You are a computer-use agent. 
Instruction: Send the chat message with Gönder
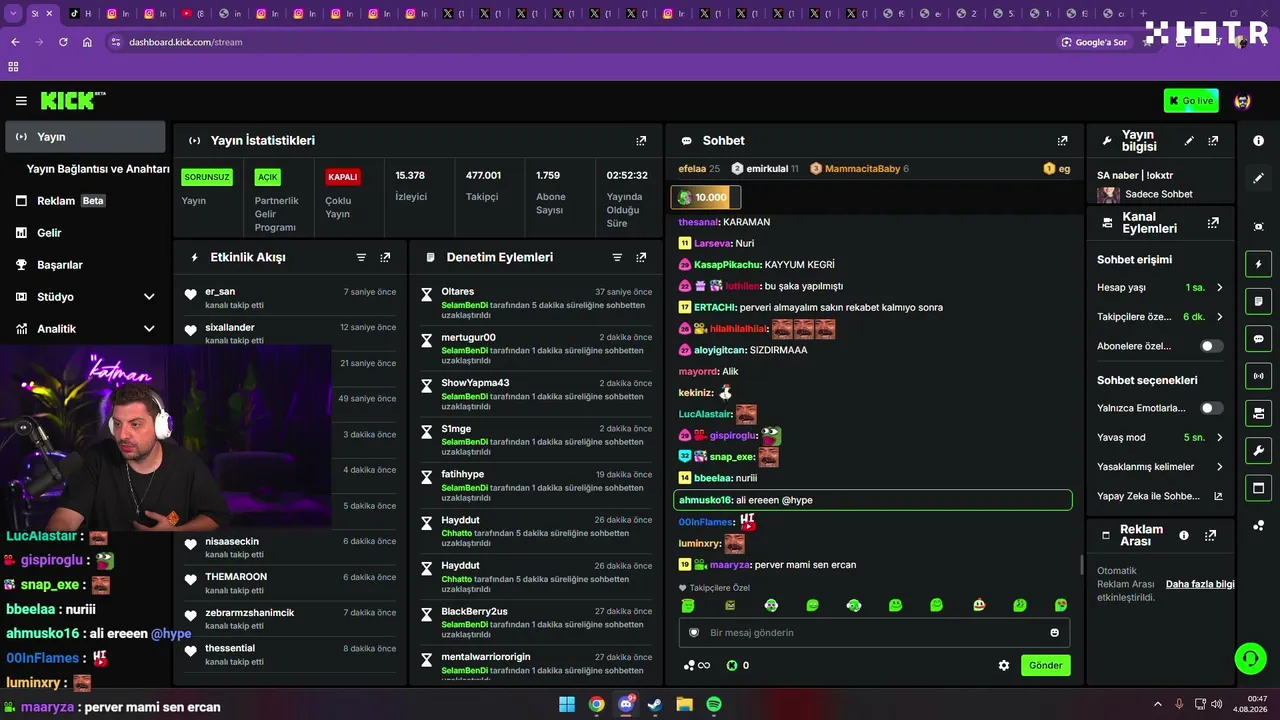click(1046, 665)
